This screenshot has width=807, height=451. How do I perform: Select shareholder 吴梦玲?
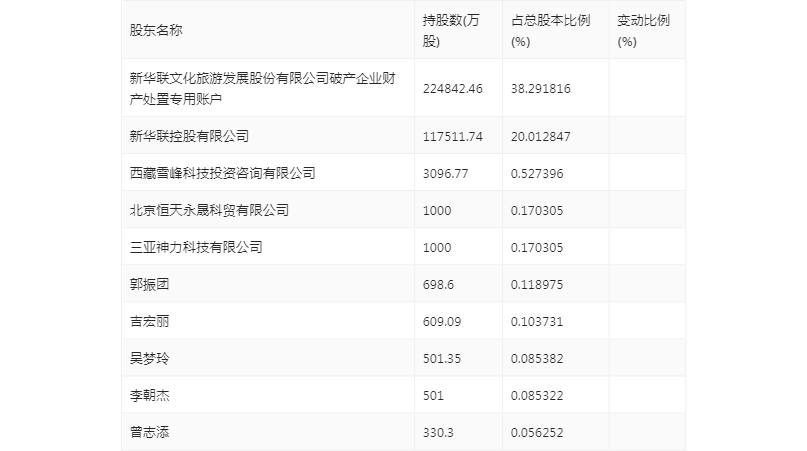click(149, 358)
